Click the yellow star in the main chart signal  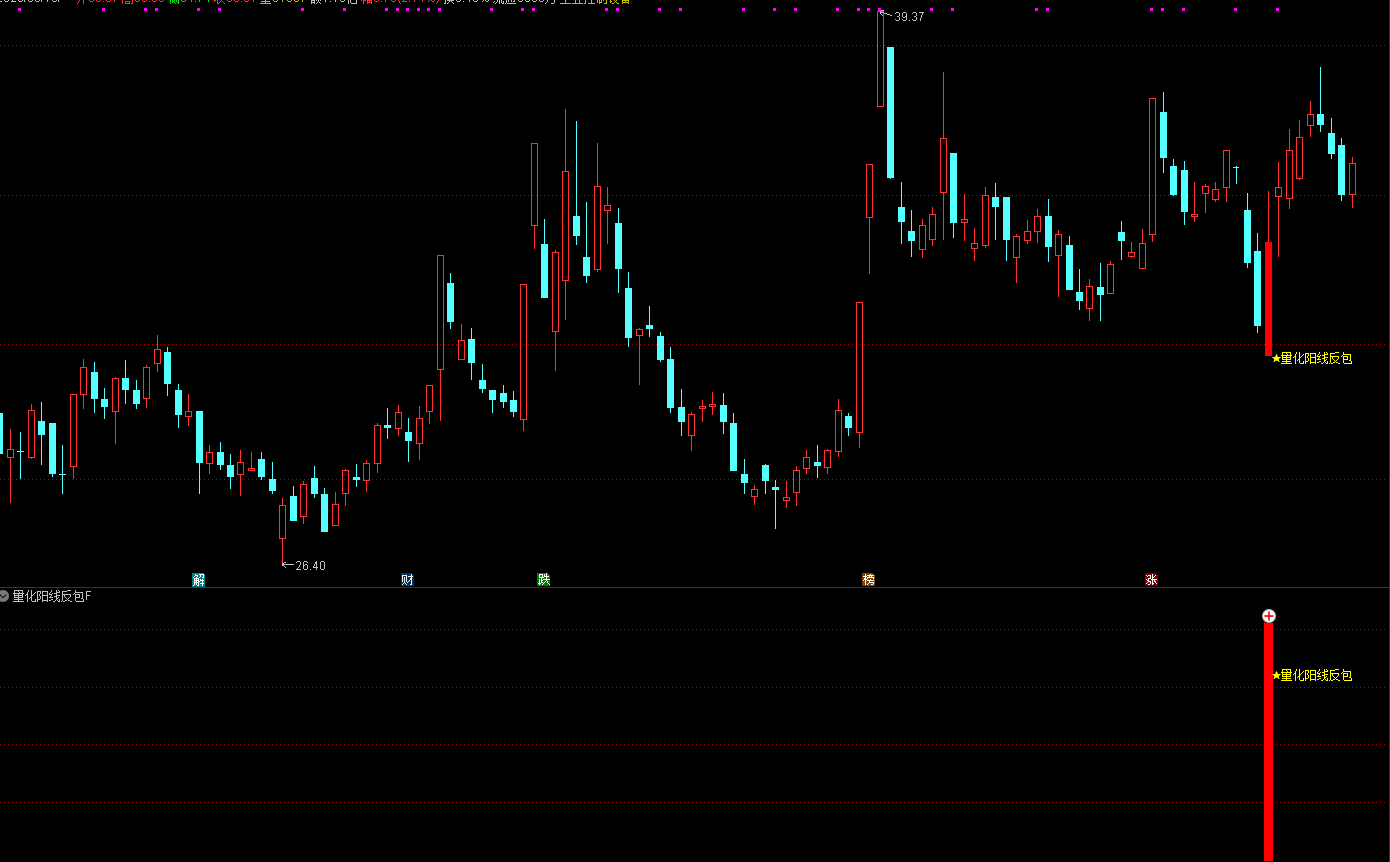[x=1276, y=358]
